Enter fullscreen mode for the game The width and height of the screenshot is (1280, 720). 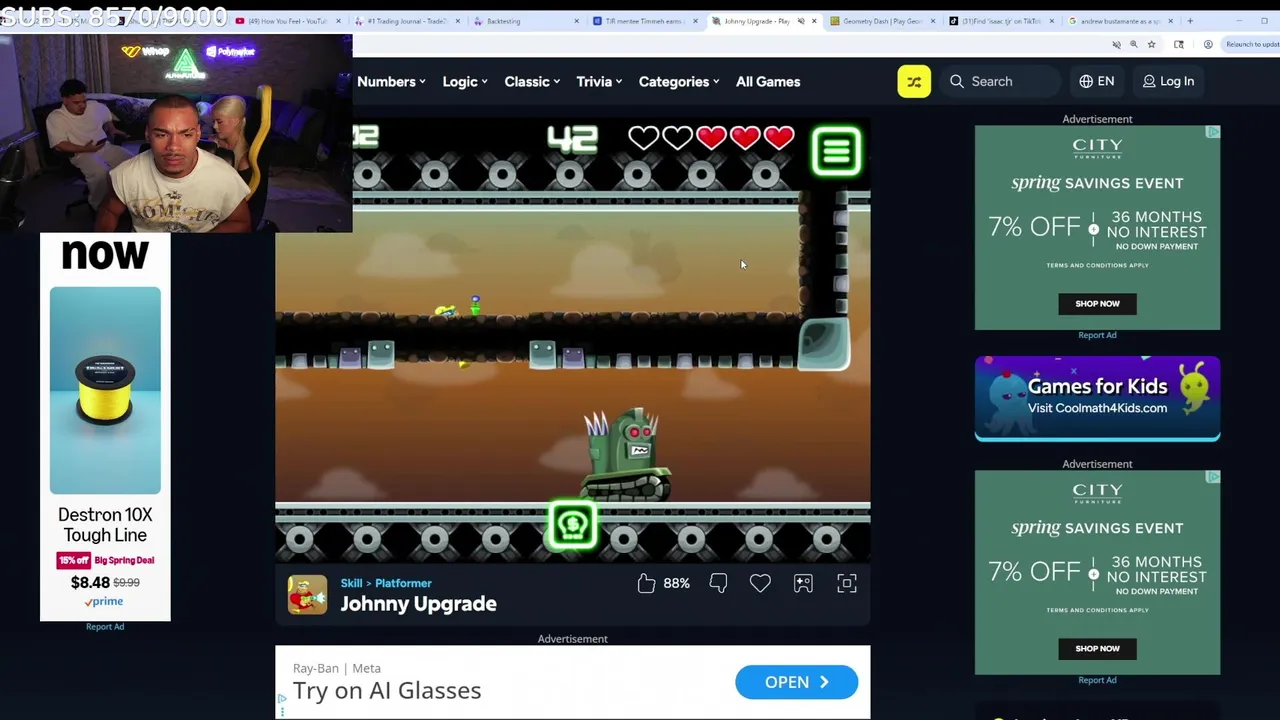847,583
